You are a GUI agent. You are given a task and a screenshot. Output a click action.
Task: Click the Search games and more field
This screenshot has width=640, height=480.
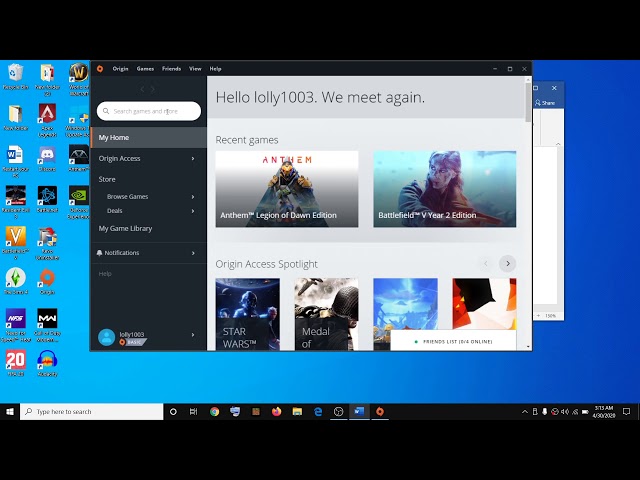coord(150,111)
